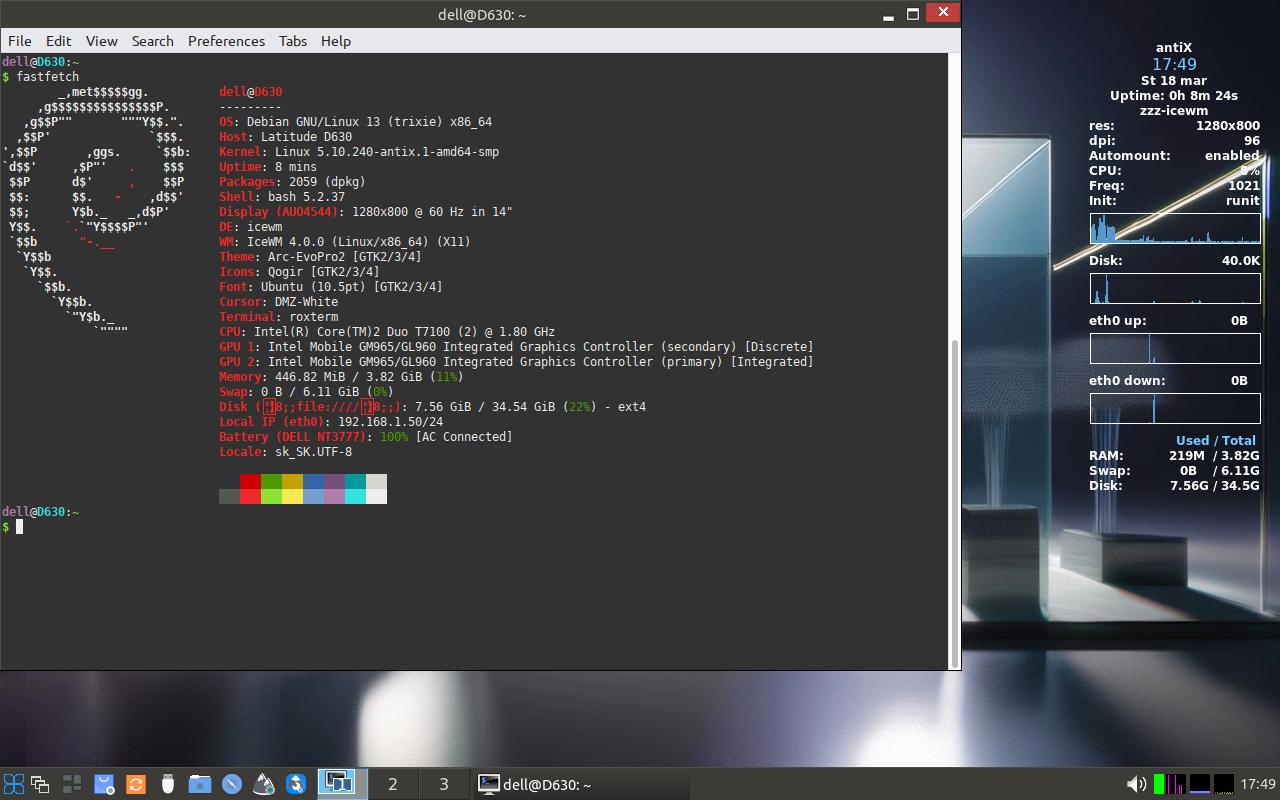Open the Search menu
Viewport: 1280px width, 800px height.
click(152, 41)
